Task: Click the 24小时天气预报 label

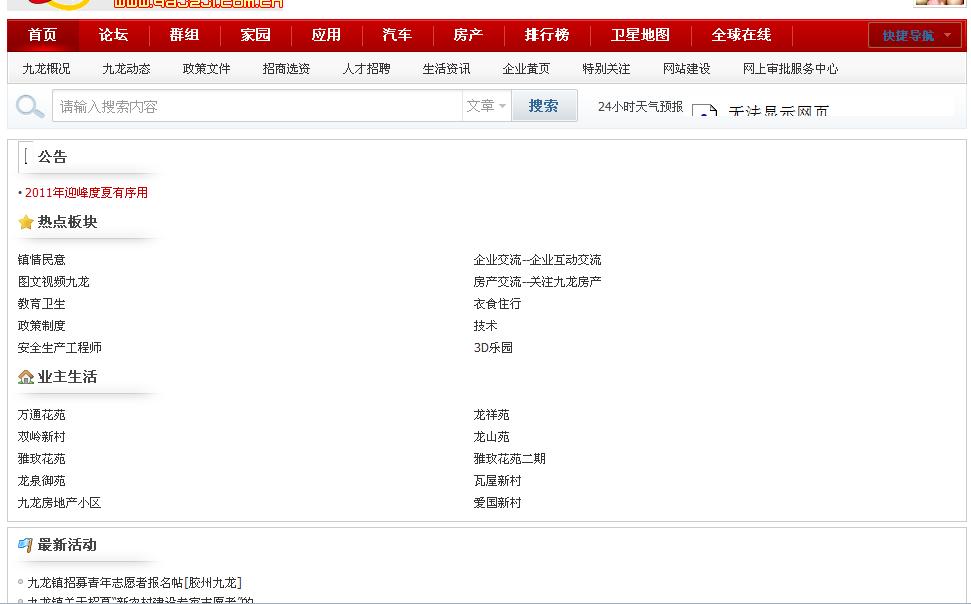Action: point(640,107)
